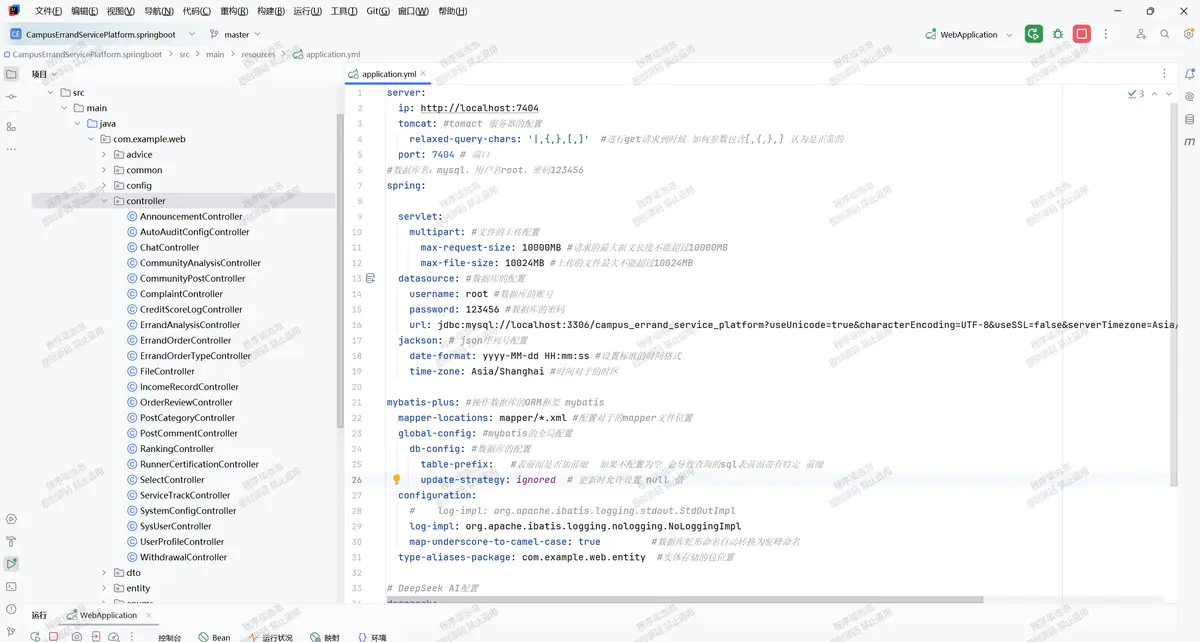Open the Structure tool window icon

[11, 127]
